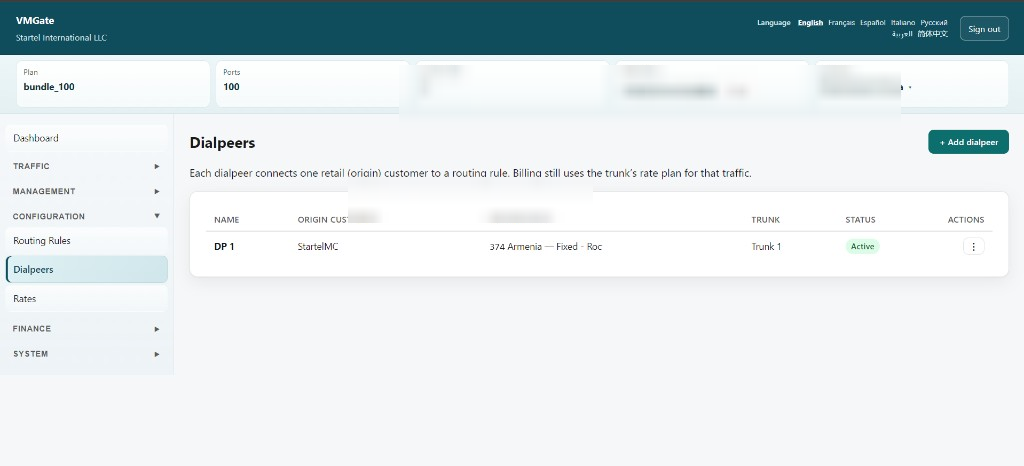Click the VMGate logo title
This screenshot has width=1024, height=466.
pyautogui.click(x=35, y=21)
